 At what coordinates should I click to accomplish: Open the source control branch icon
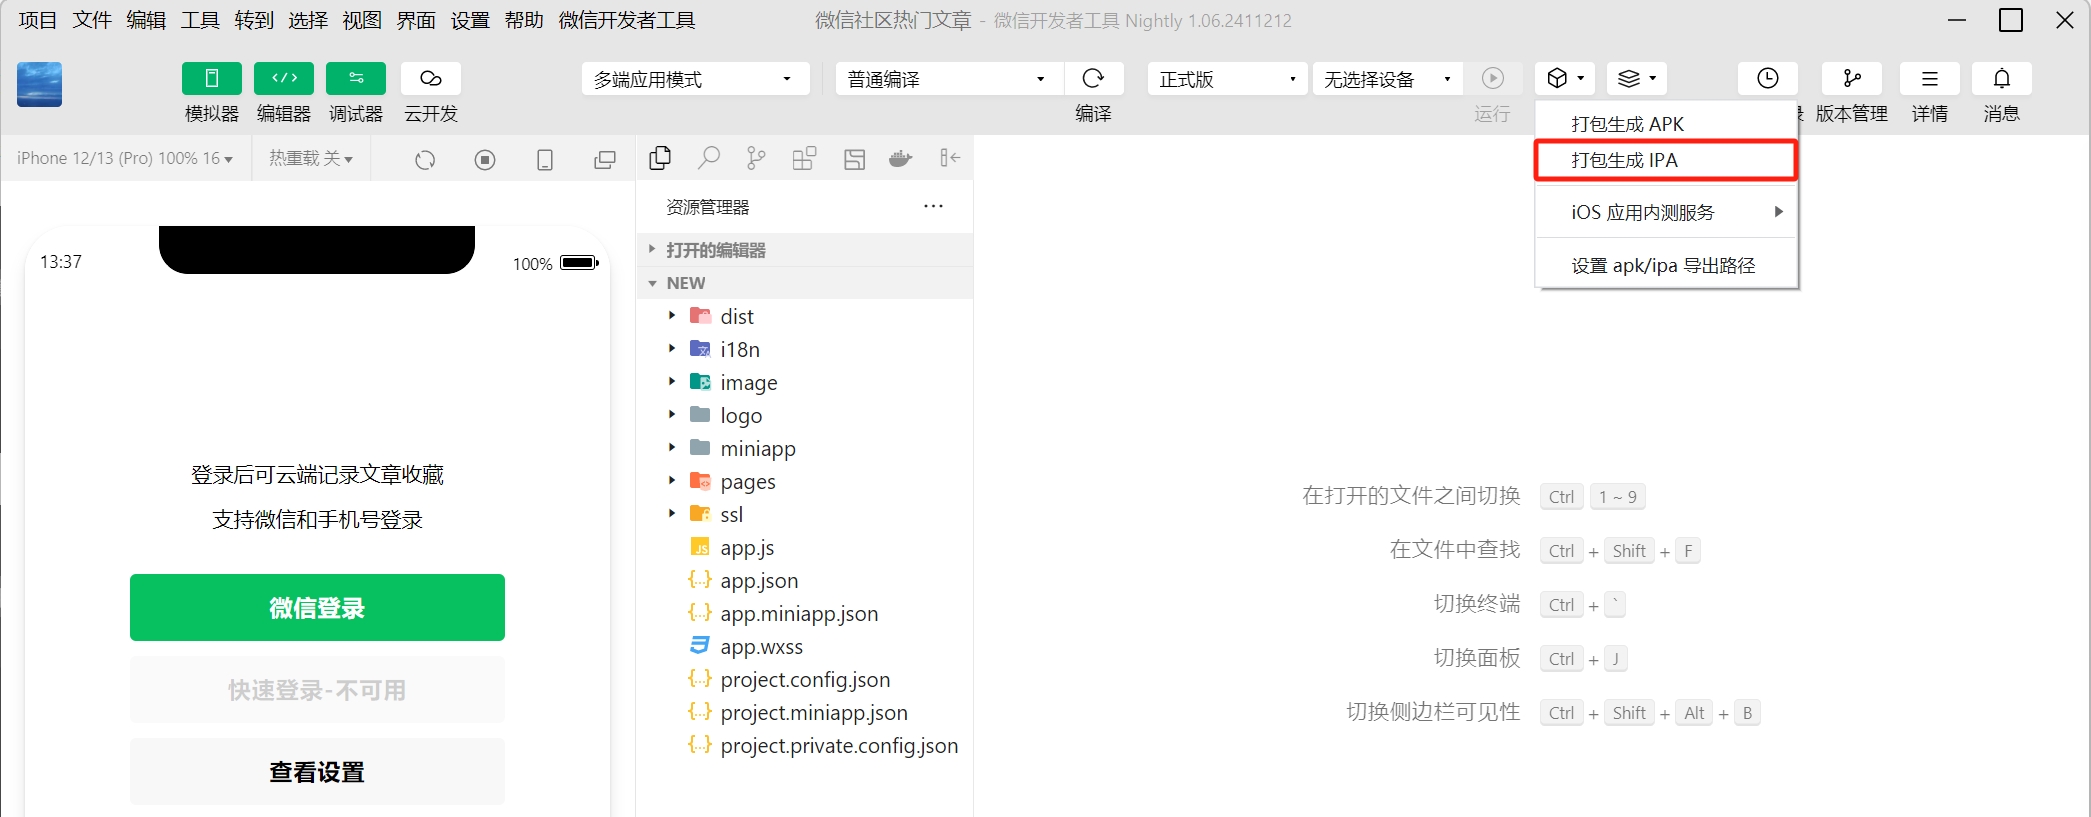coord(756,158)
